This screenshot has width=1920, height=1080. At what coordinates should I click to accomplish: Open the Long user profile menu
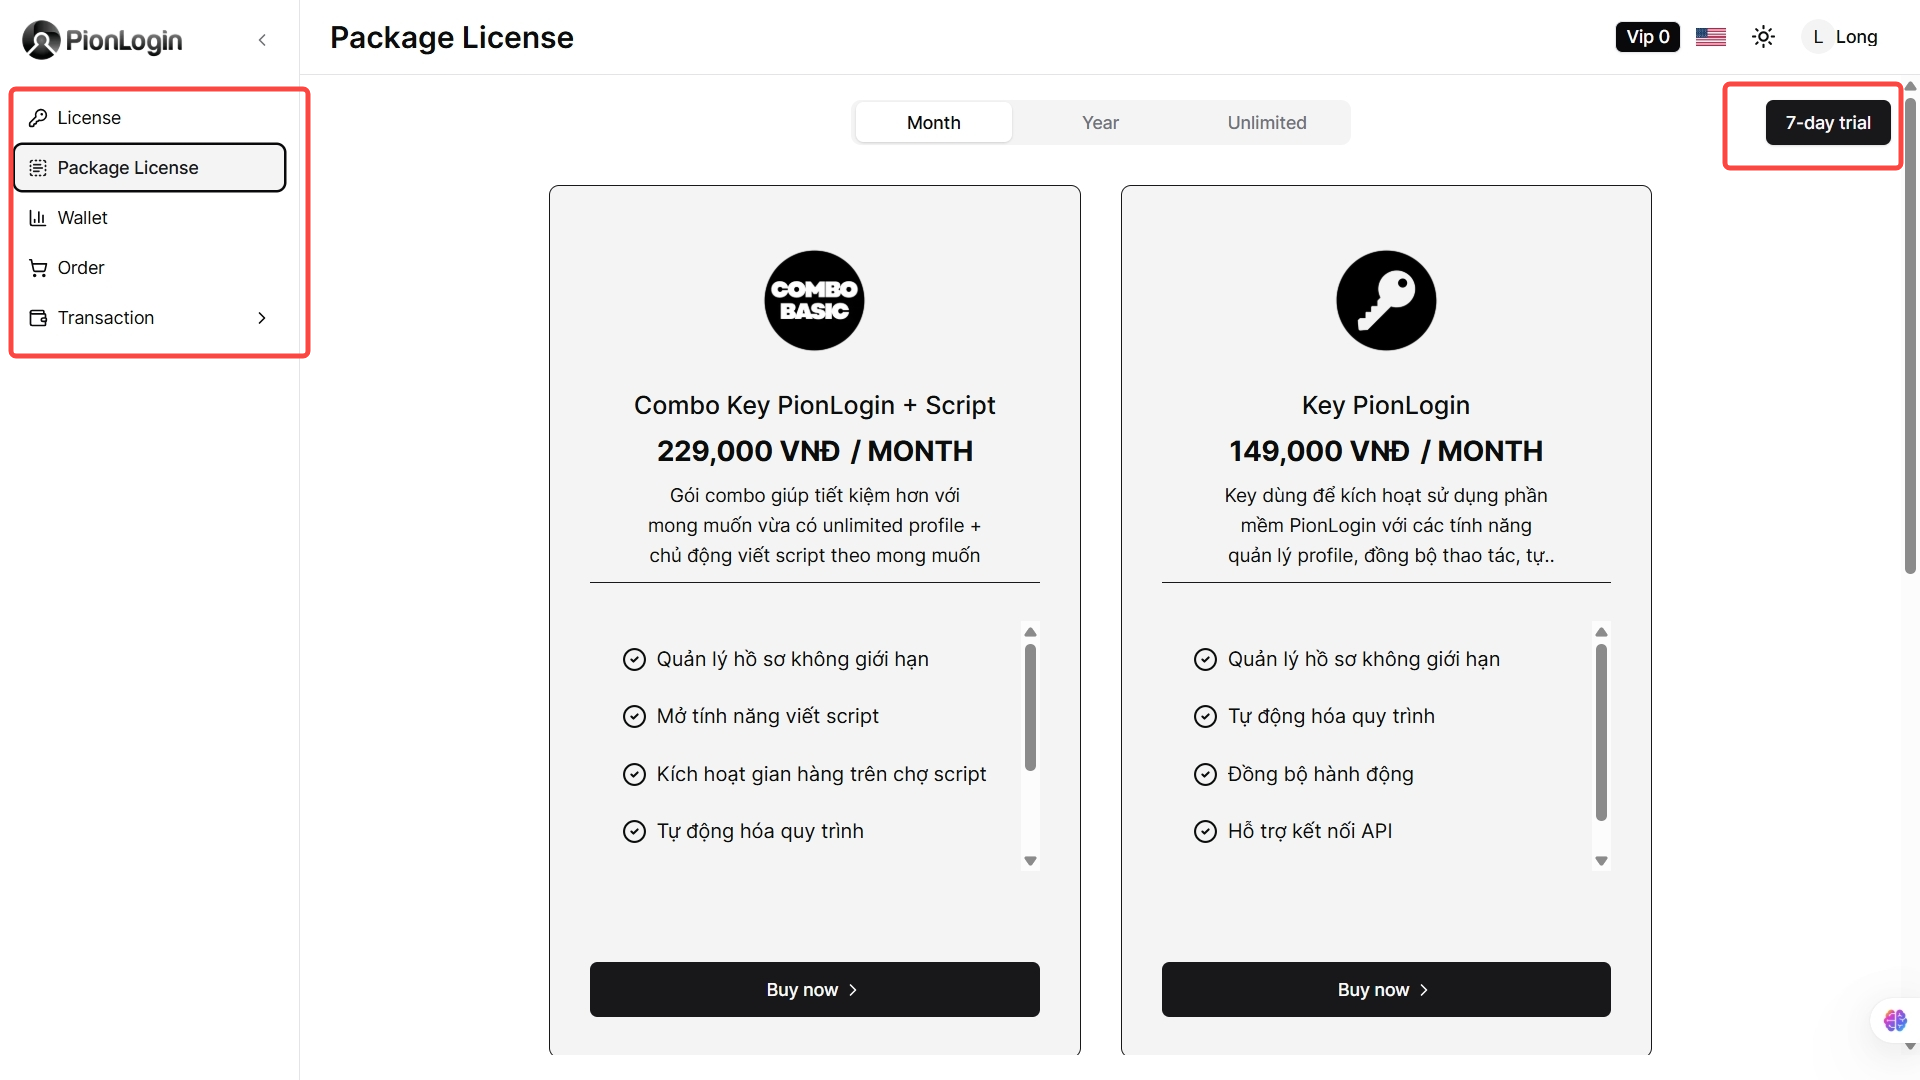(1842, 37)
